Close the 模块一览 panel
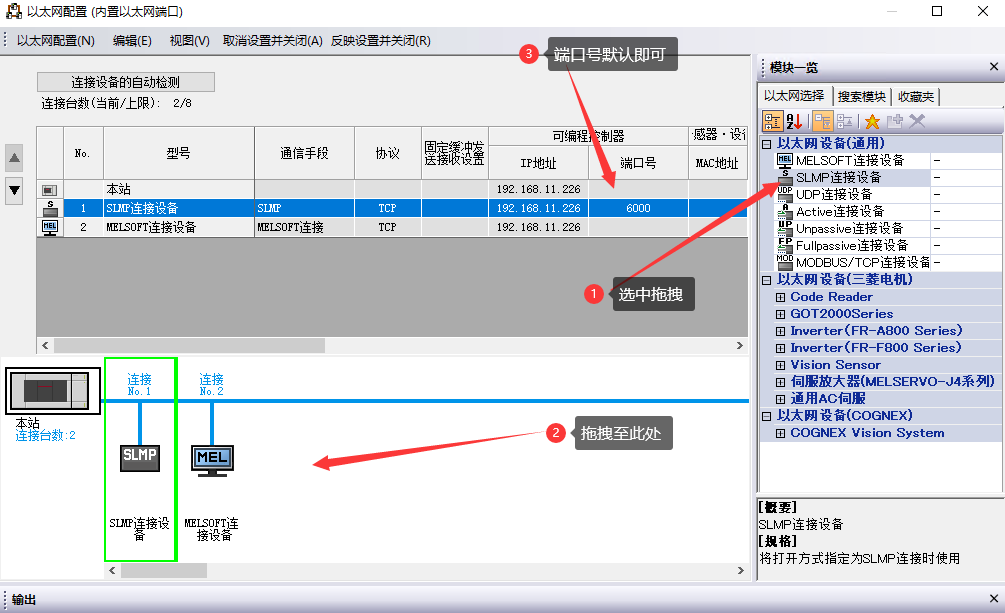 tap(993, 67)
